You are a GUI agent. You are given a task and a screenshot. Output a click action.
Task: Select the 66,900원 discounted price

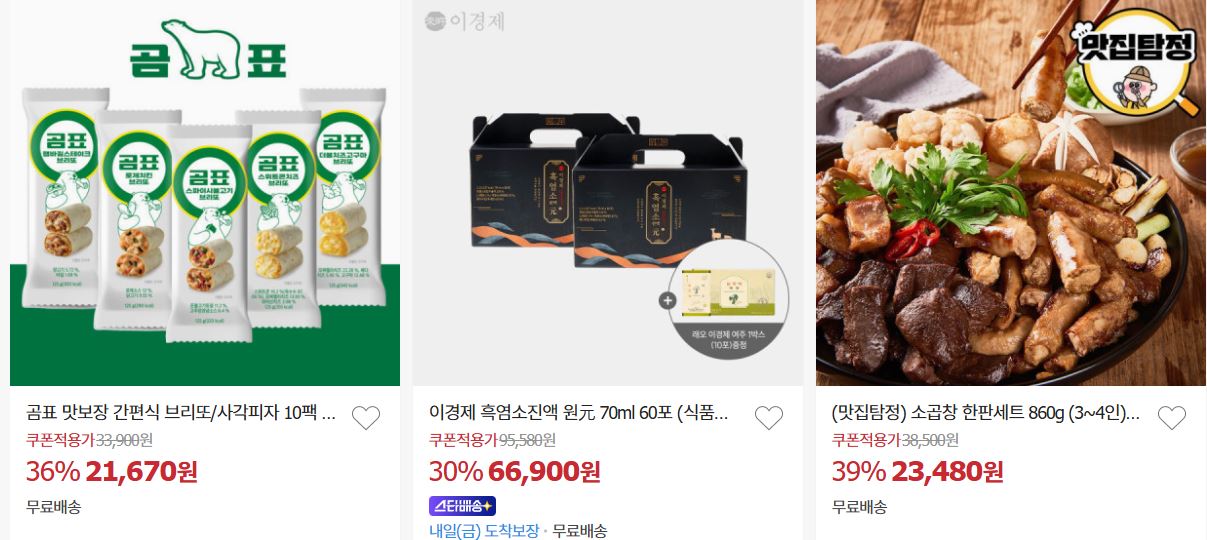[x=545, y=470]
